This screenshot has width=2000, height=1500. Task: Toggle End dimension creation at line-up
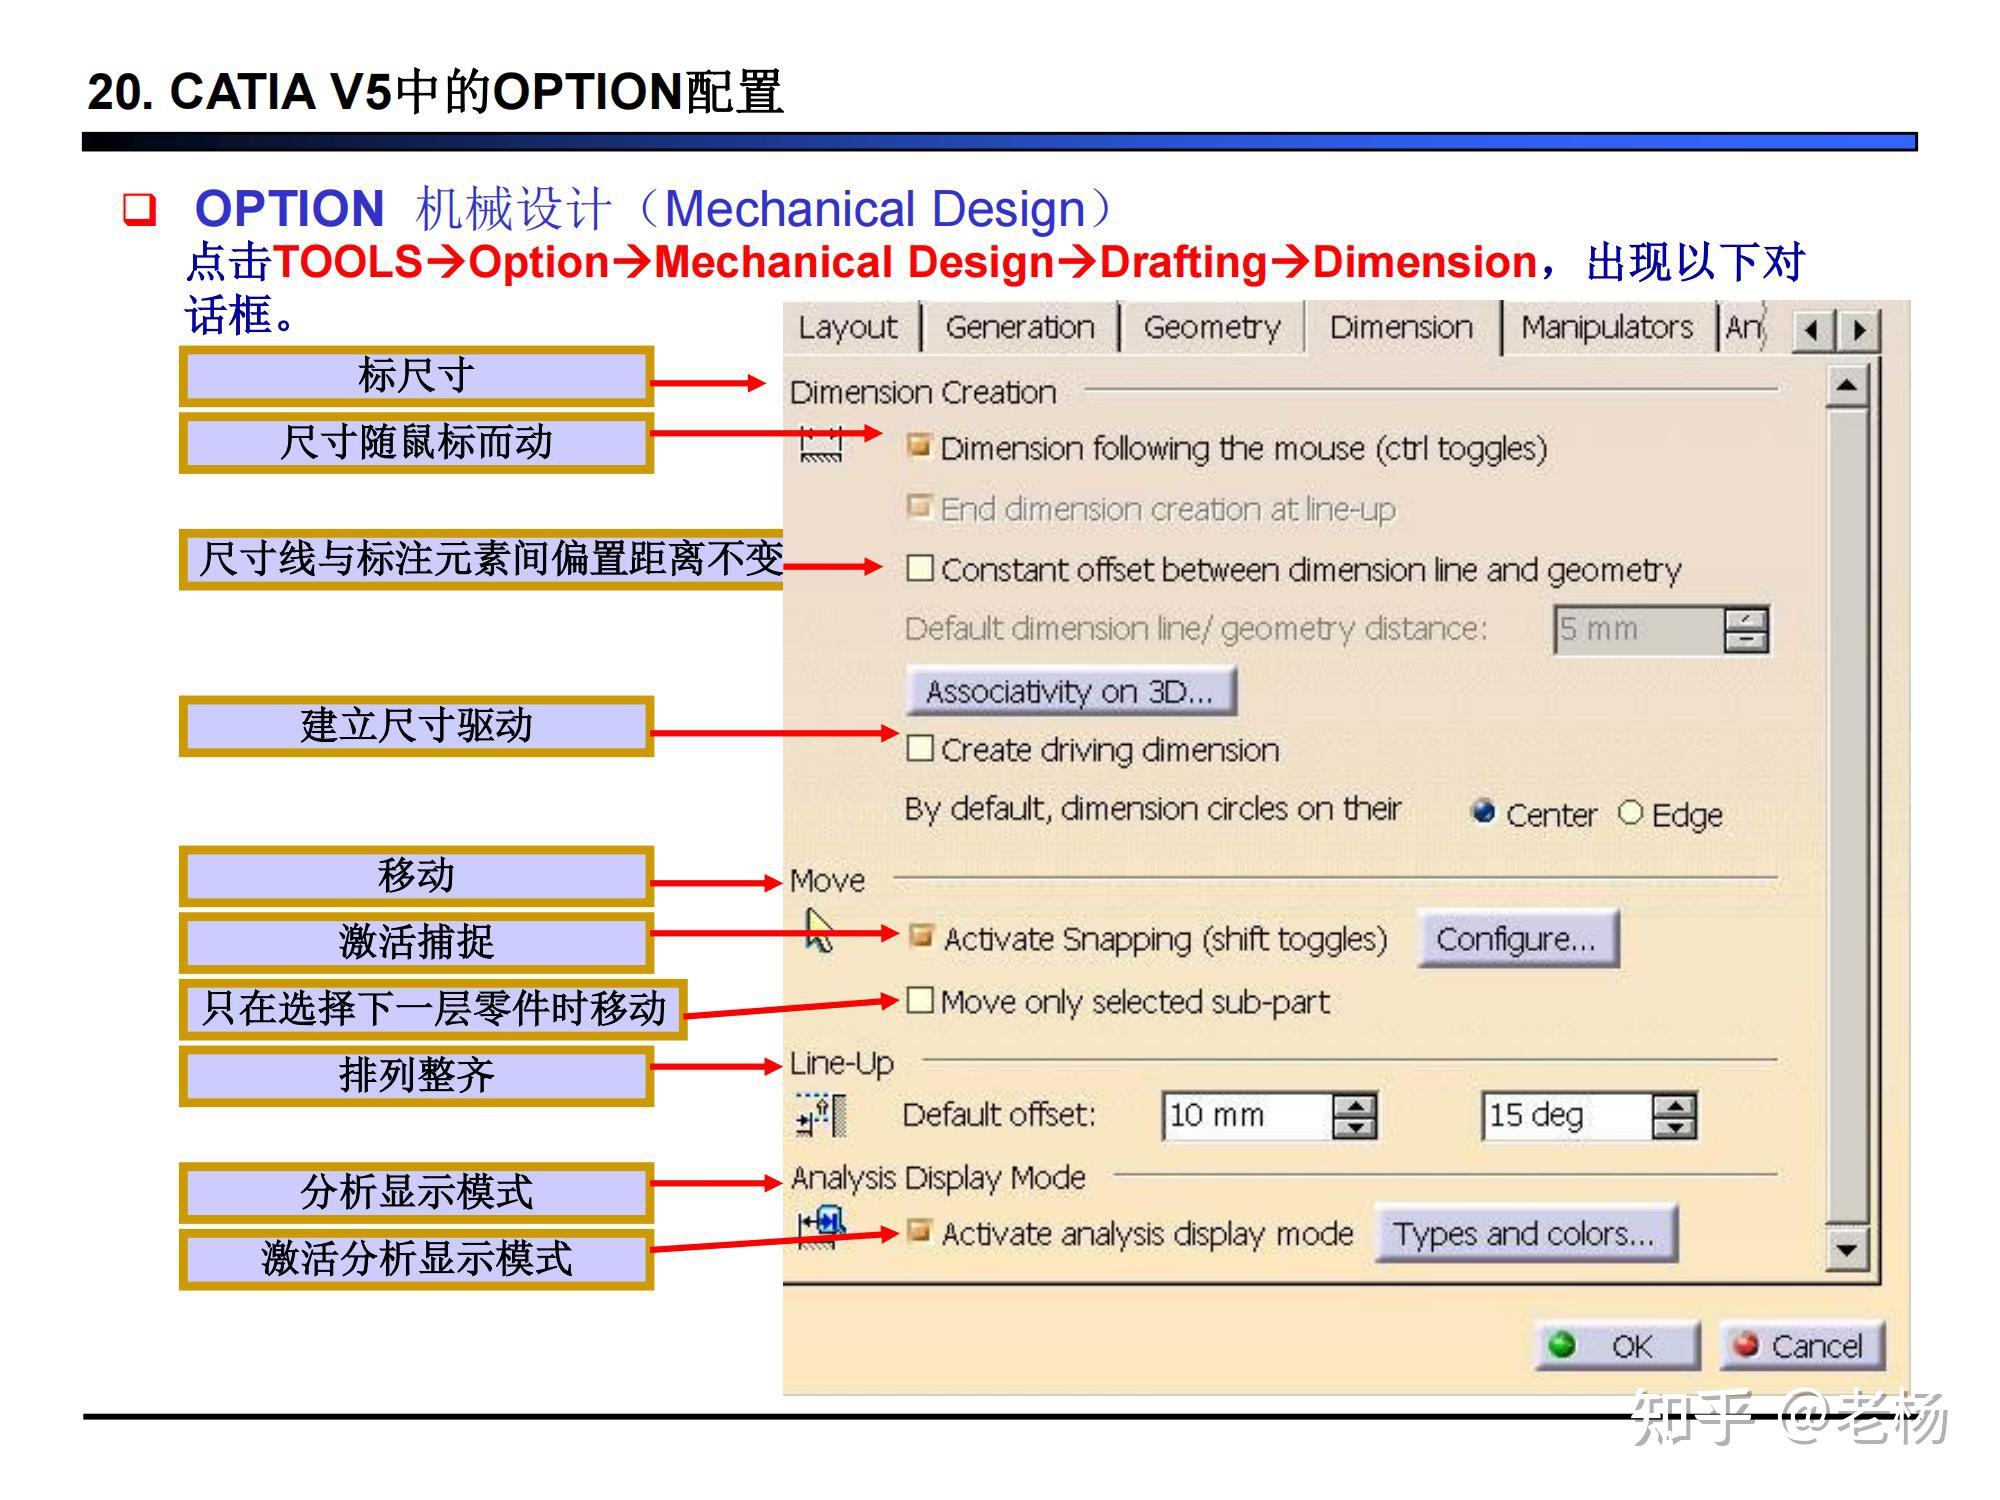(919, 506)
